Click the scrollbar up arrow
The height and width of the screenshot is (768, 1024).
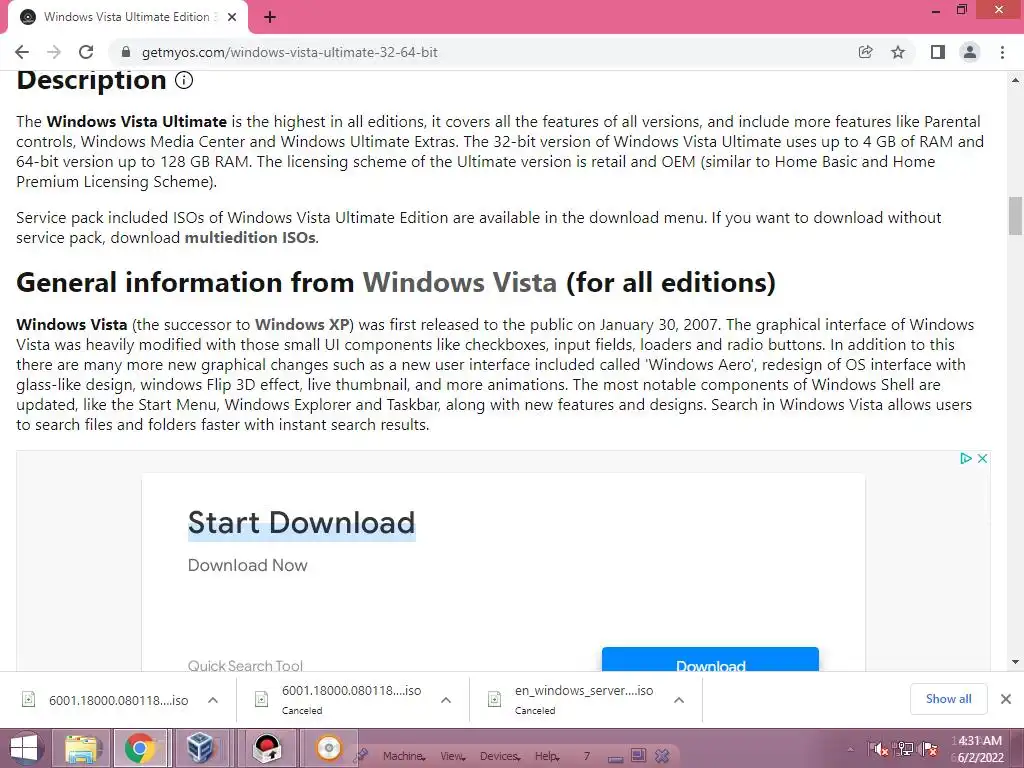pyautogui.click(x=1015, y=80)
